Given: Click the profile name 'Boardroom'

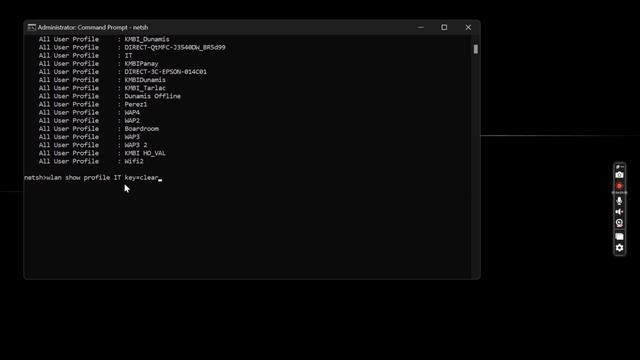Looking at the screenshot, I should [141, 129].
